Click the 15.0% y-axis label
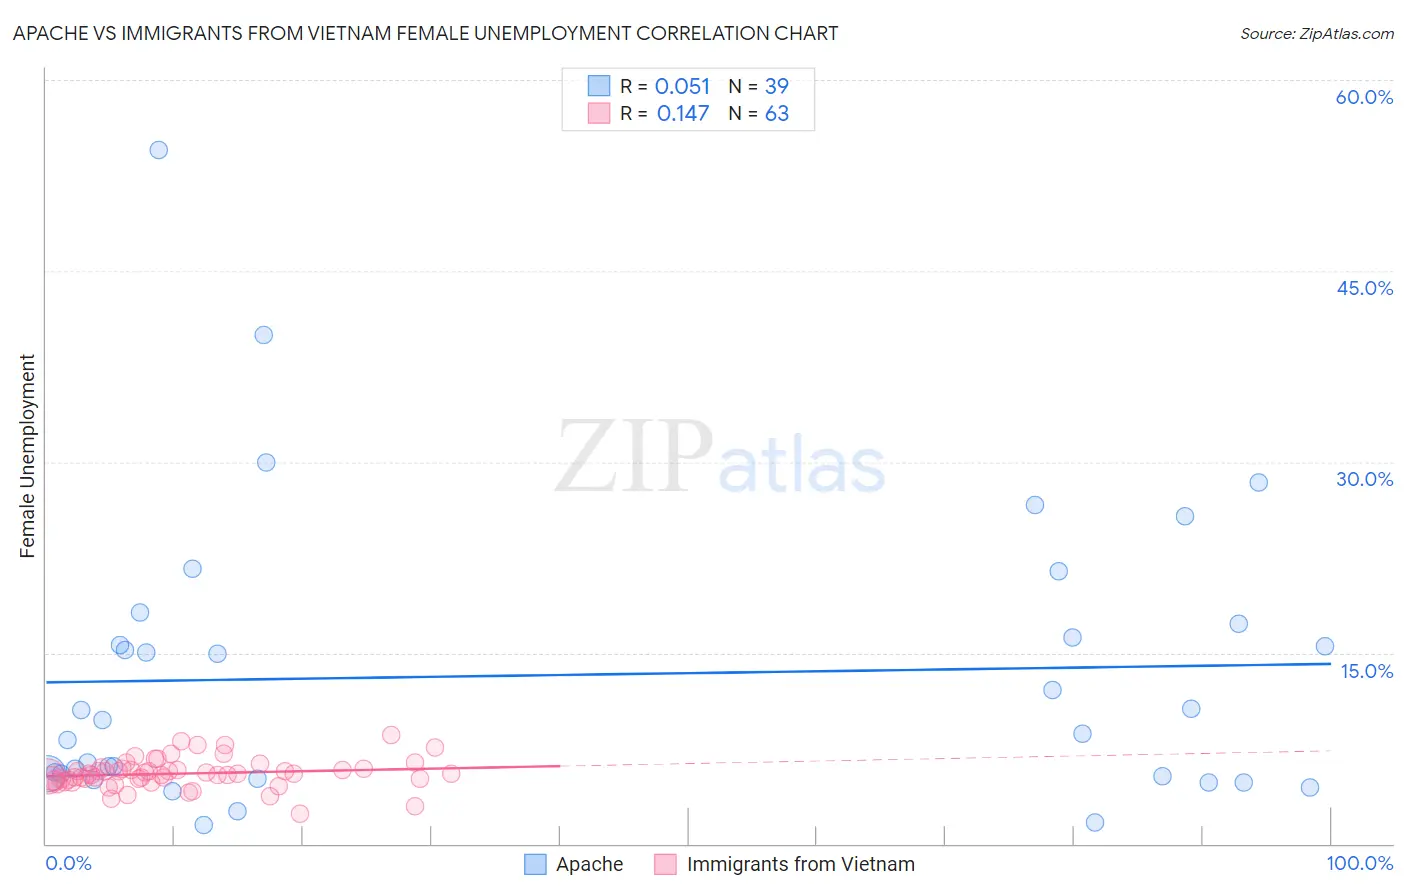1406x892 pixels. (x=1367, y=671)
